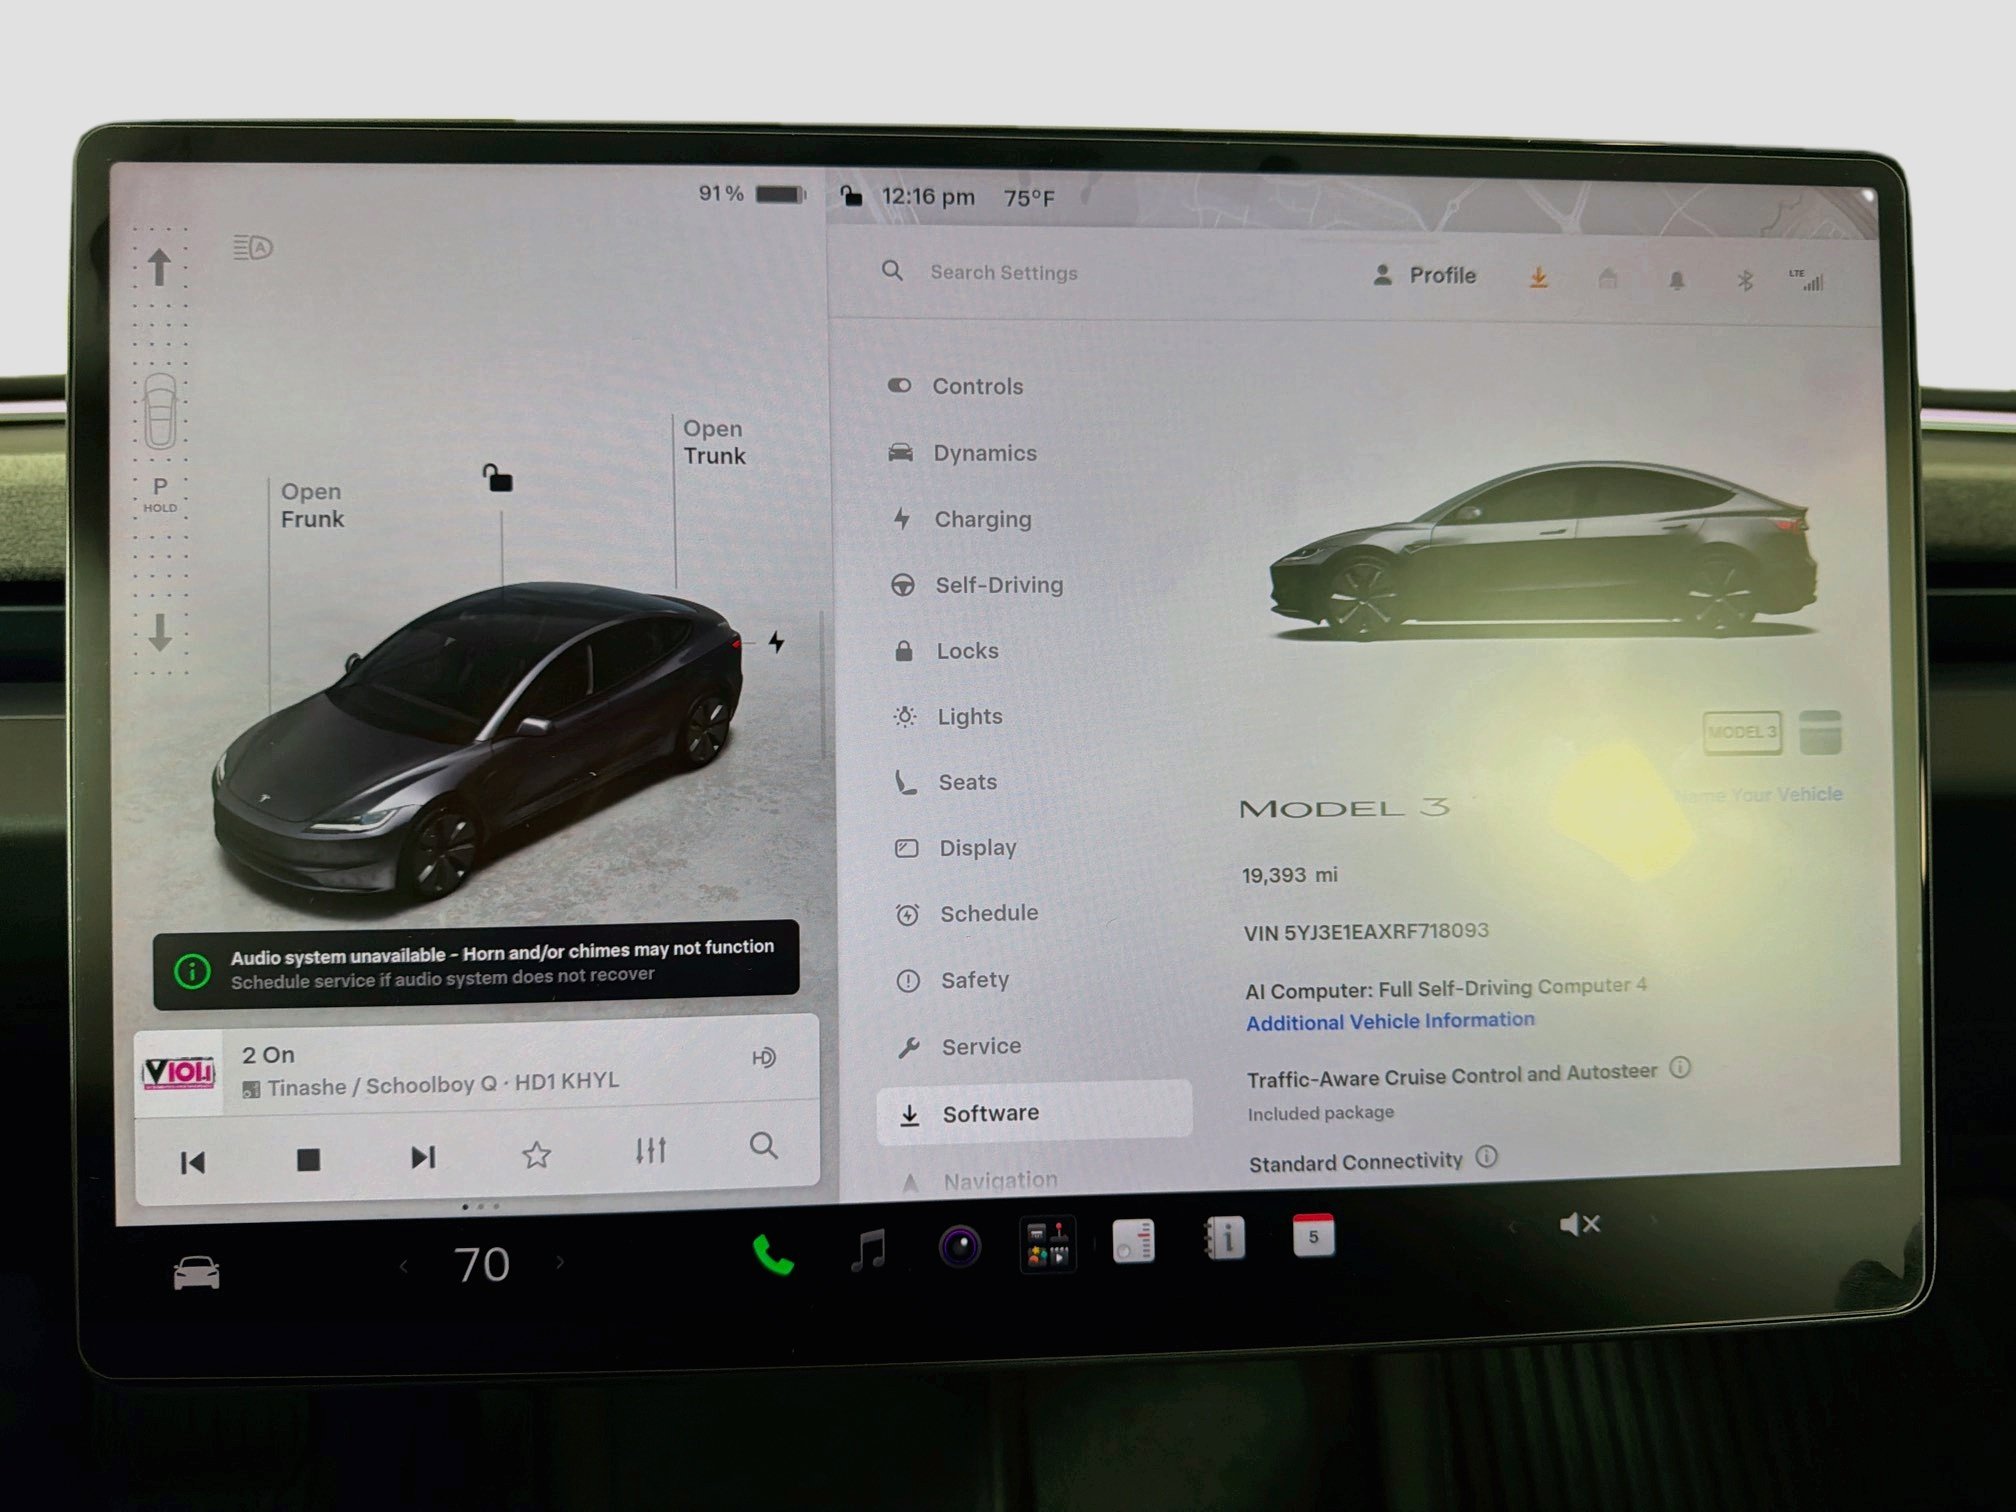Launch the dashcam camera app
Screen dimensions: 2016x1512
(960, 1246)
